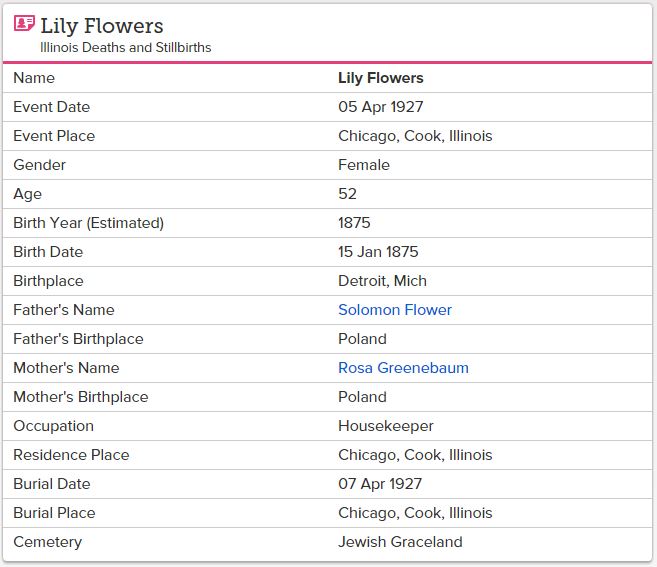Click the Occupation value Housekeeper

386,426
